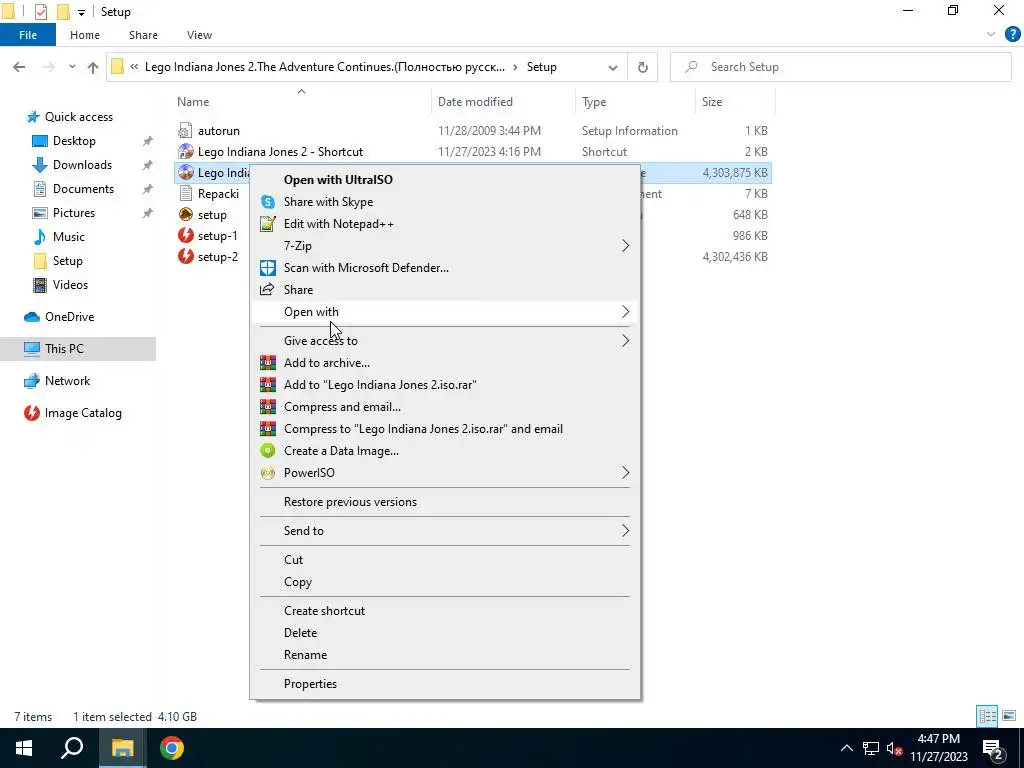Click WinRAR icon beside Compress and email
The height and width of the screenshot is (768, 1024).
pos(268,407)
